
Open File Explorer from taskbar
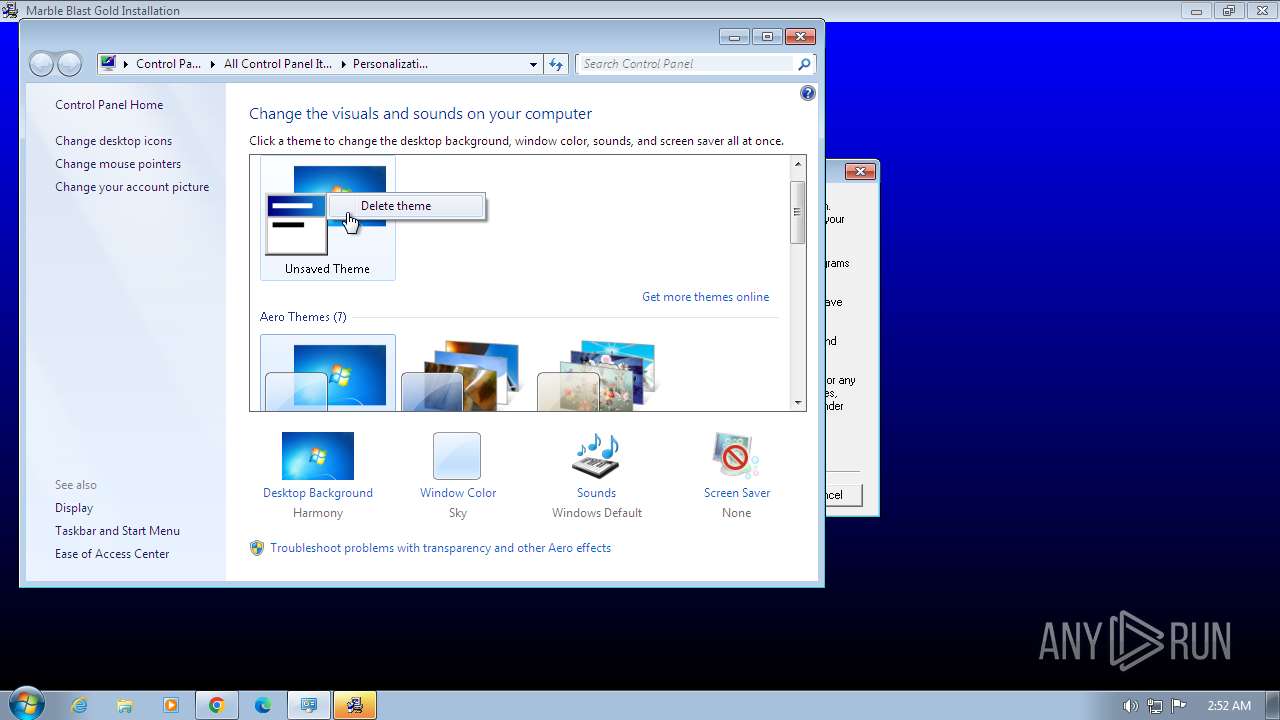(125, 705)
